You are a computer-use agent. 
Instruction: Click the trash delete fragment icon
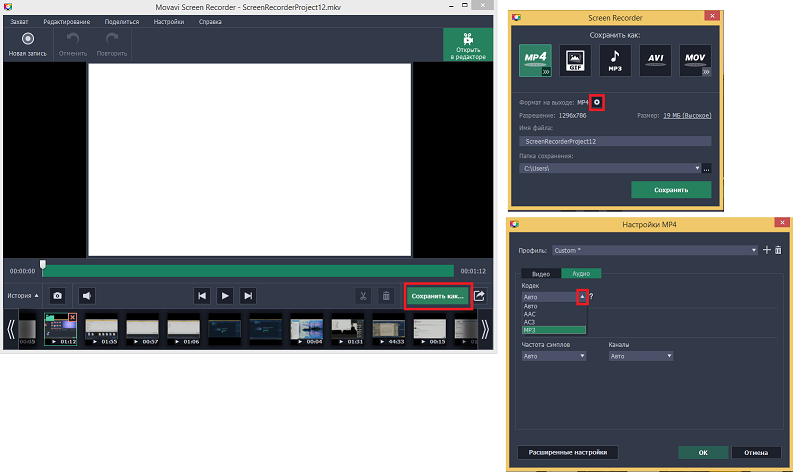pos(386,296)
